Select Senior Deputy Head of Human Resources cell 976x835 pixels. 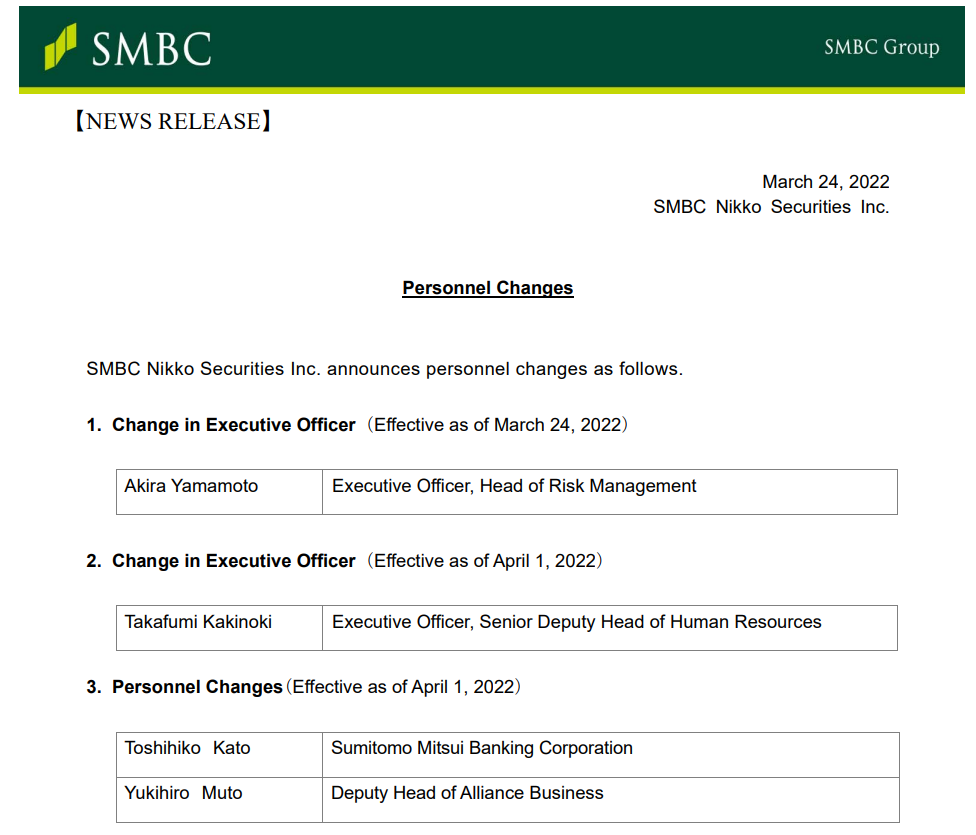click(610, 628)
